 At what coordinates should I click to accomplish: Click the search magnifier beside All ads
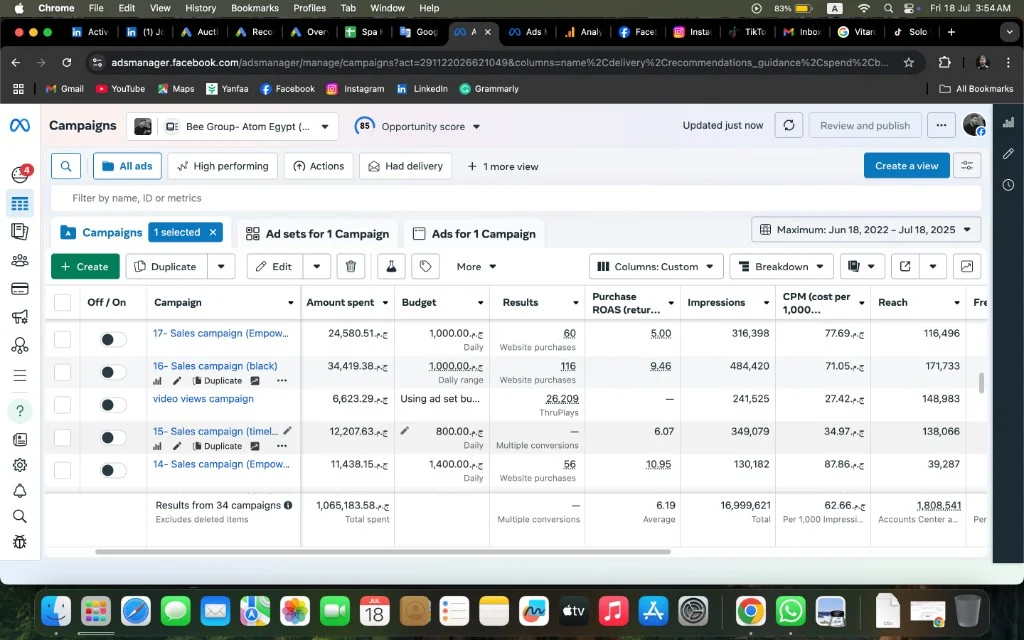pos(66,166)
